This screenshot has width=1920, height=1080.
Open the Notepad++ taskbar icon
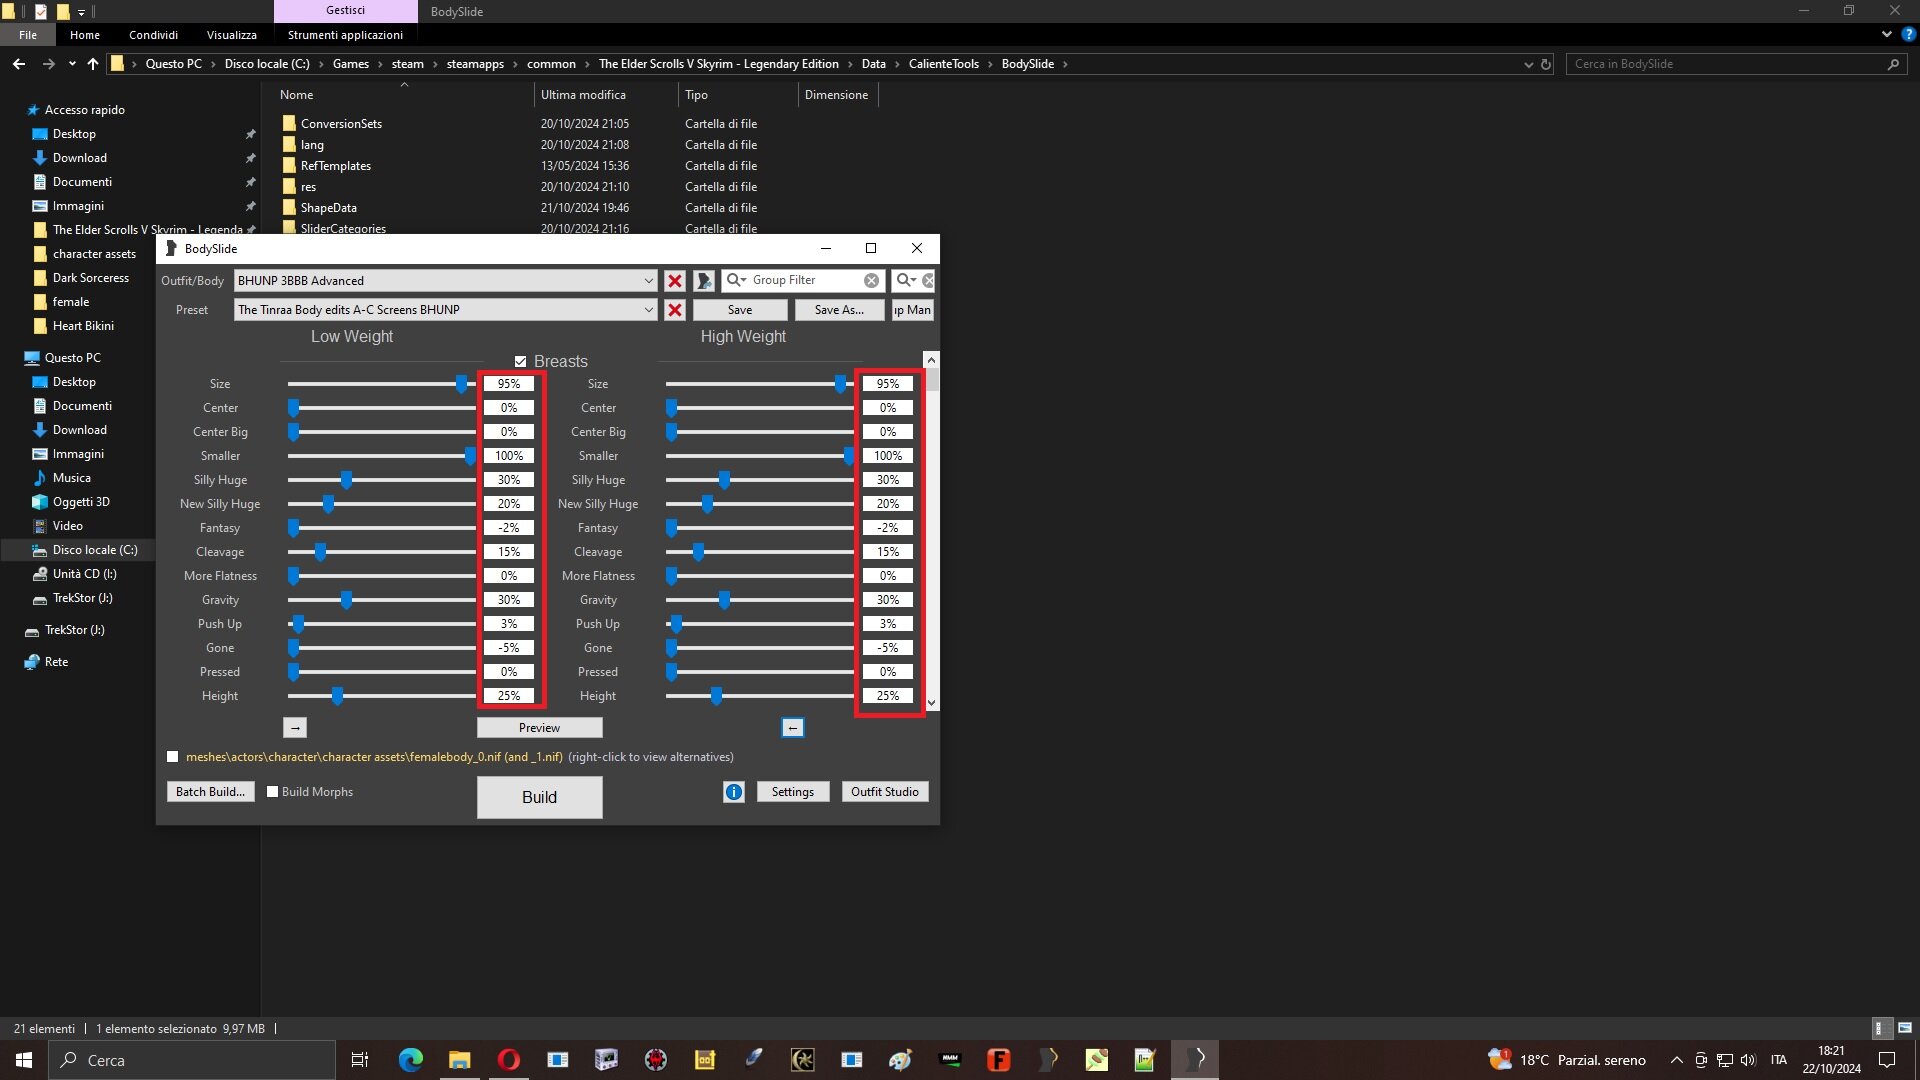tap(1146, 1060)
